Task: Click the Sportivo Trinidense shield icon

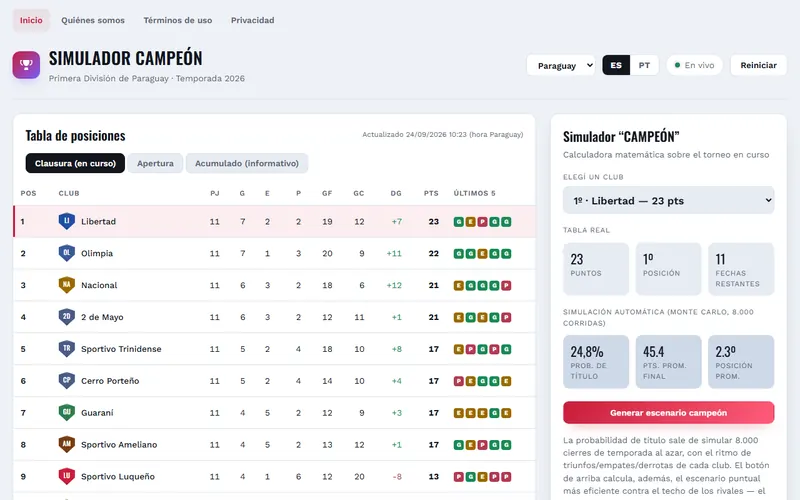Action: [x=67, y=349]
